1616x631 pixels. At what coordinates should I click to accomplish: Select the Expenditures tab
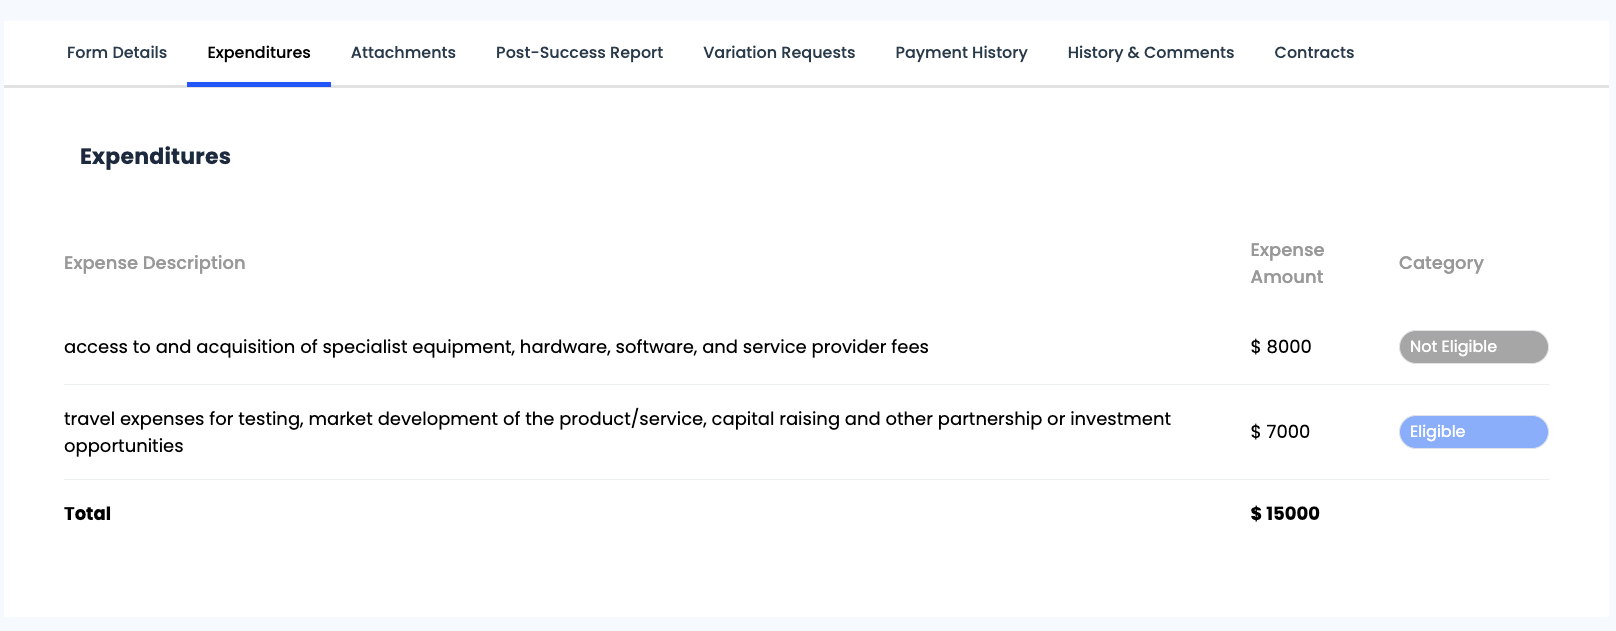(258, 53)
